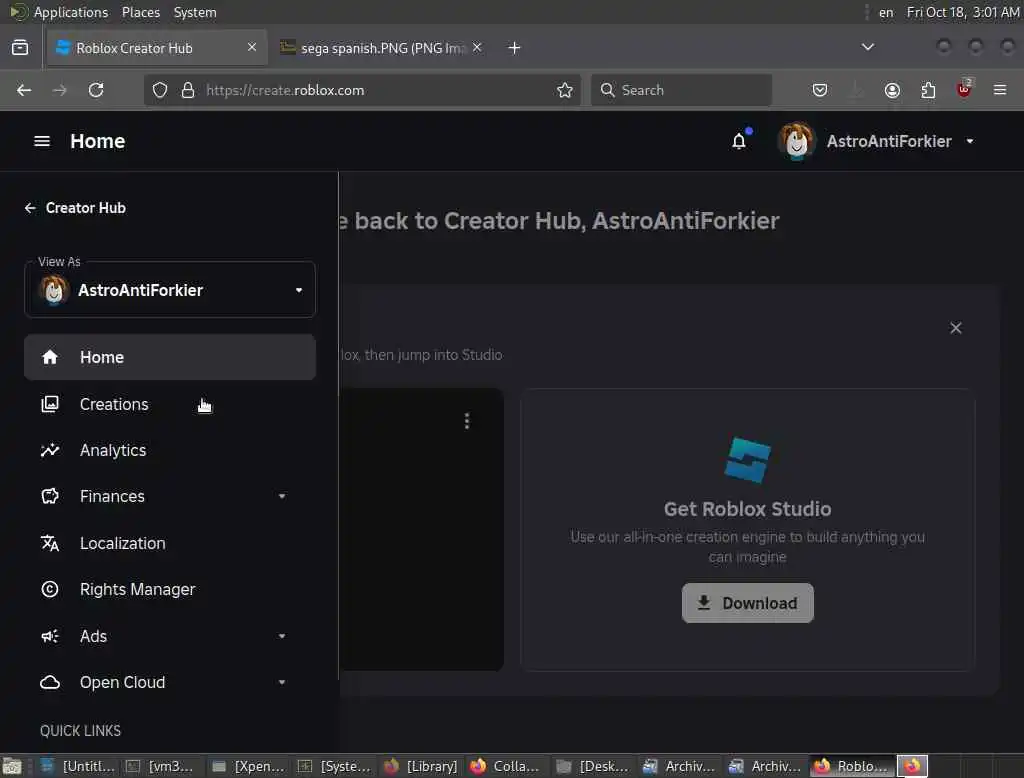
Task: Open the Pocket save icon
Action: [x=820, y=90]
